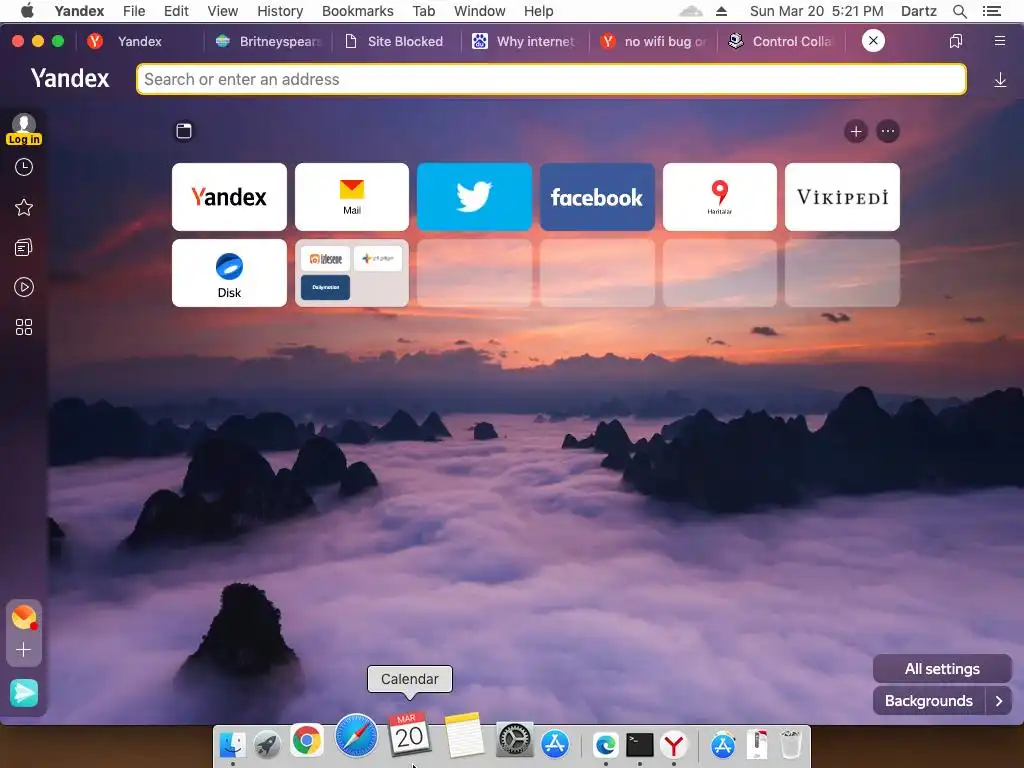
Task: Switch to the Site Blocked tab
Action: click(394, 41)
